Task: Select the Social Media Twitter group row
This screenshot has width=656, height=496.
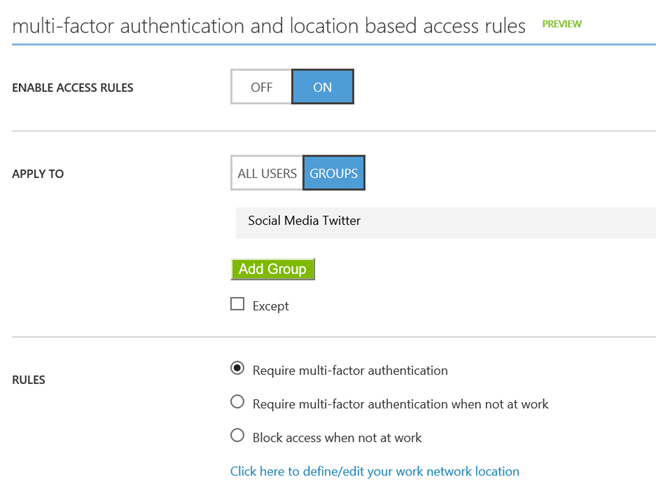Action: pyautogui.click(x=446, y=222)
